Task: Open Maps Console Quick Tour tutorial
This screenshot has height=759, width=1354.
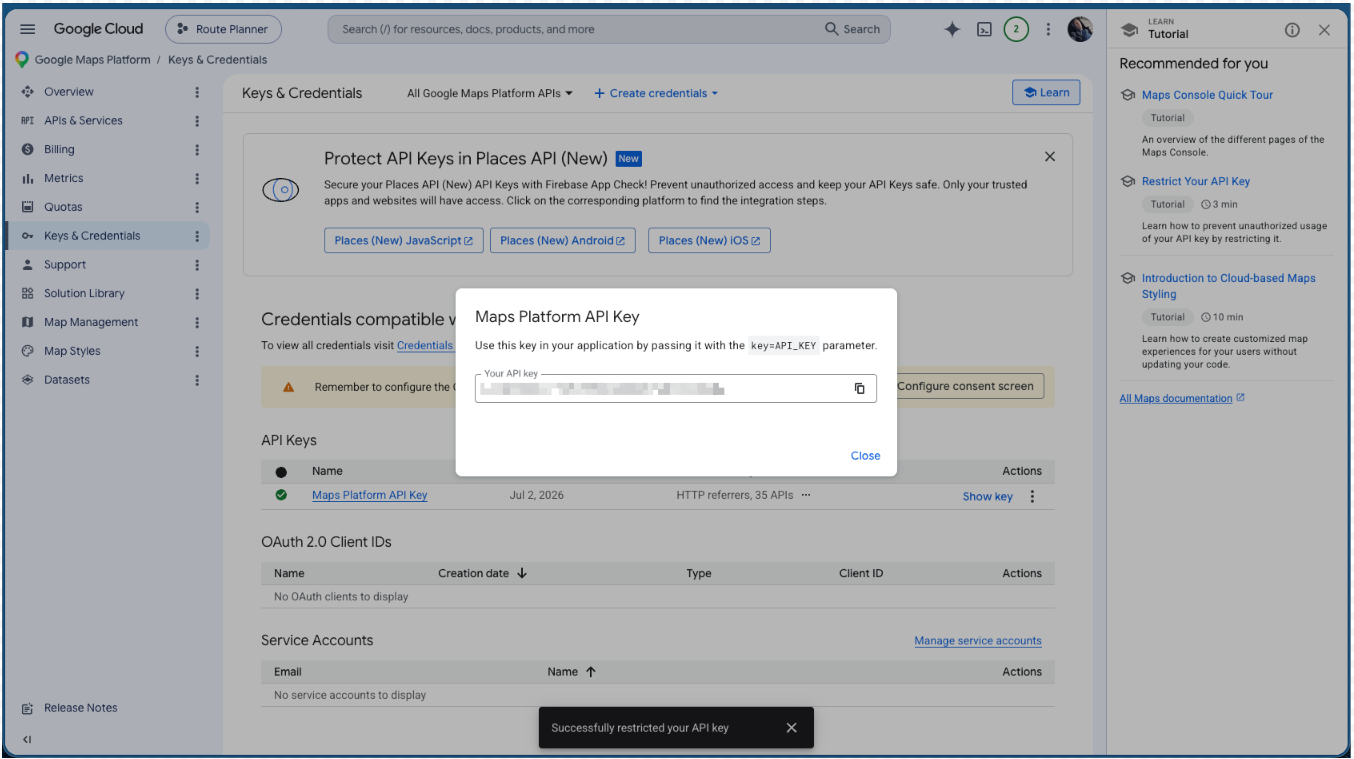Action: pos(1207,95)
